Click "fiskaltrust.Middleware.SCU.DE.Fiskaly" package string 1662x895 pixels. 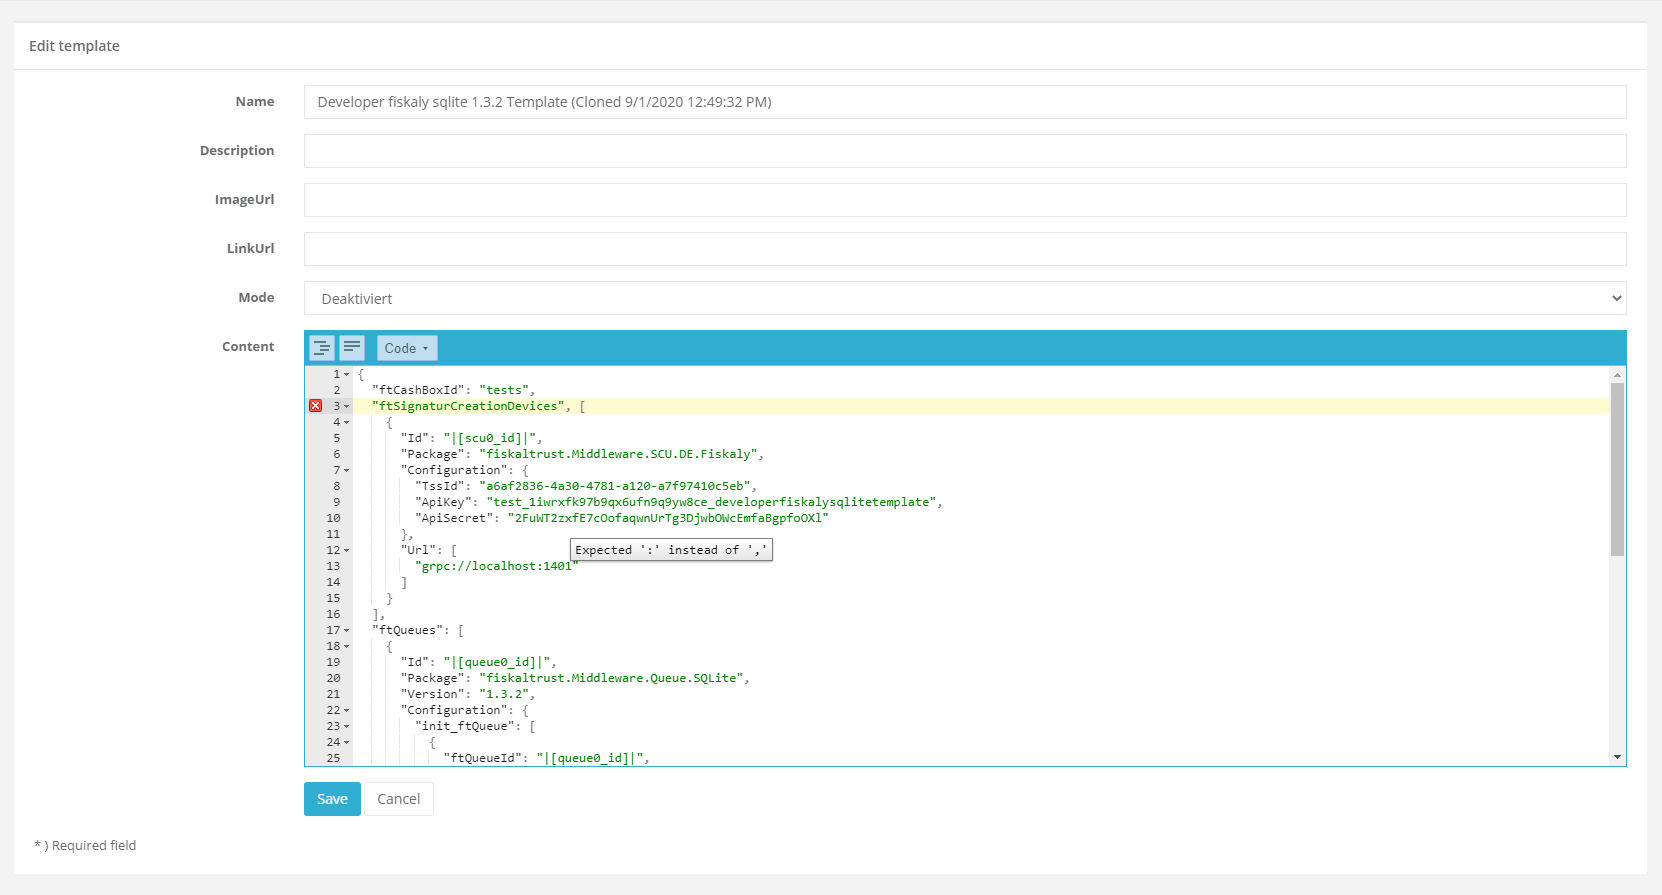coord(619,454)
